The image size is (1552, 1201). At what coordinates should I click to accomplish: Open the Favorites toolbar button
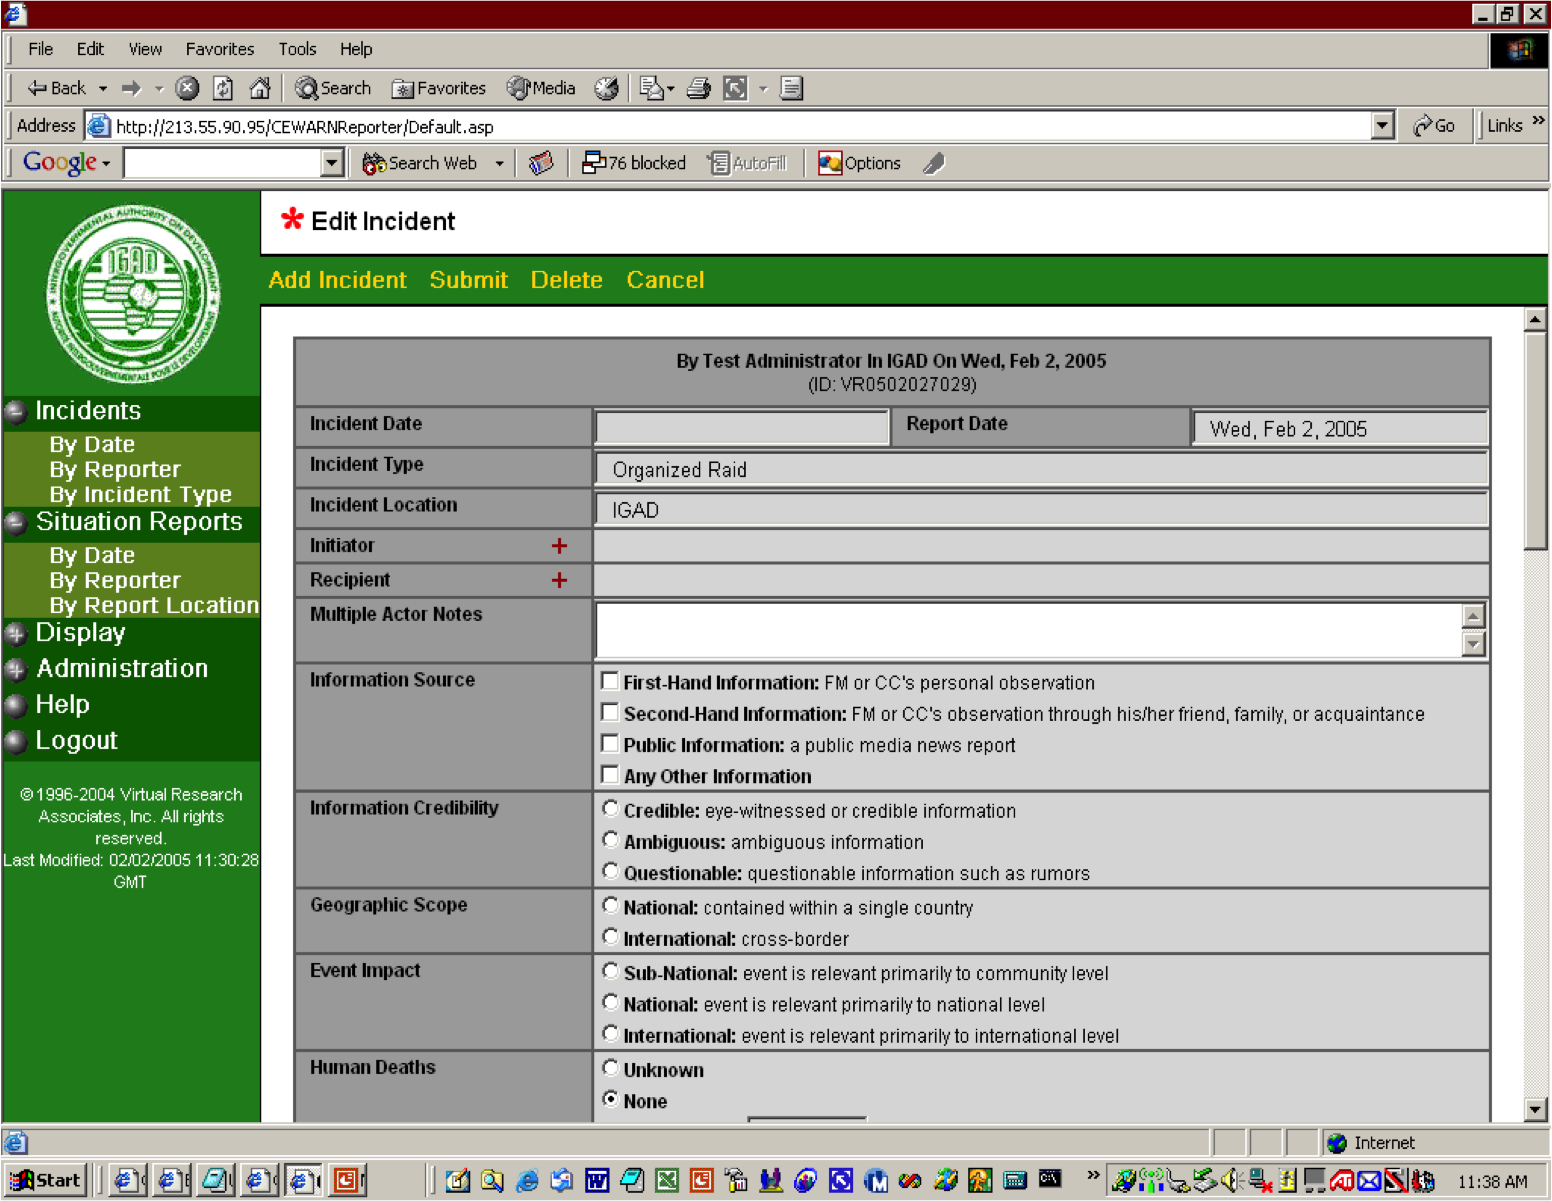click(439, 88)
